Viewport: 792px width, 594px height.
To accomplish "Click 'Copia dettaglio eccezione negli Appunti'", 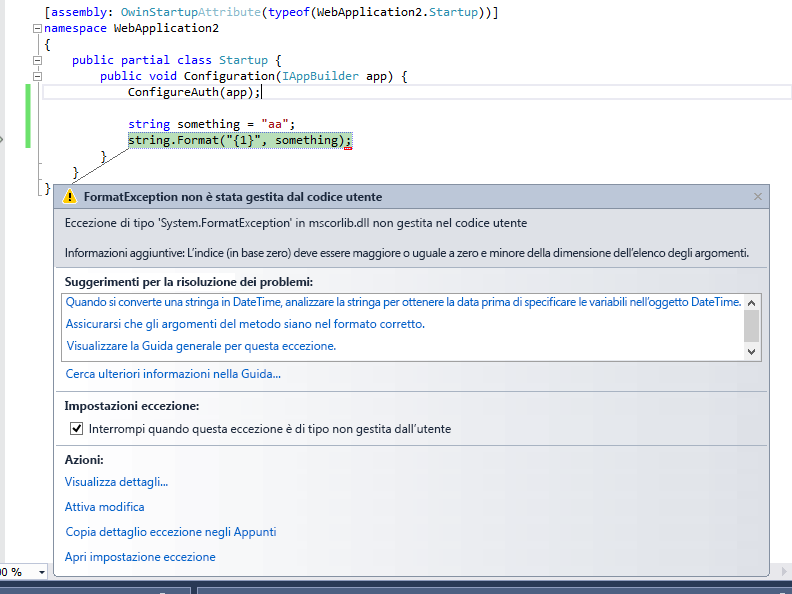I will [x=170, y=532].
